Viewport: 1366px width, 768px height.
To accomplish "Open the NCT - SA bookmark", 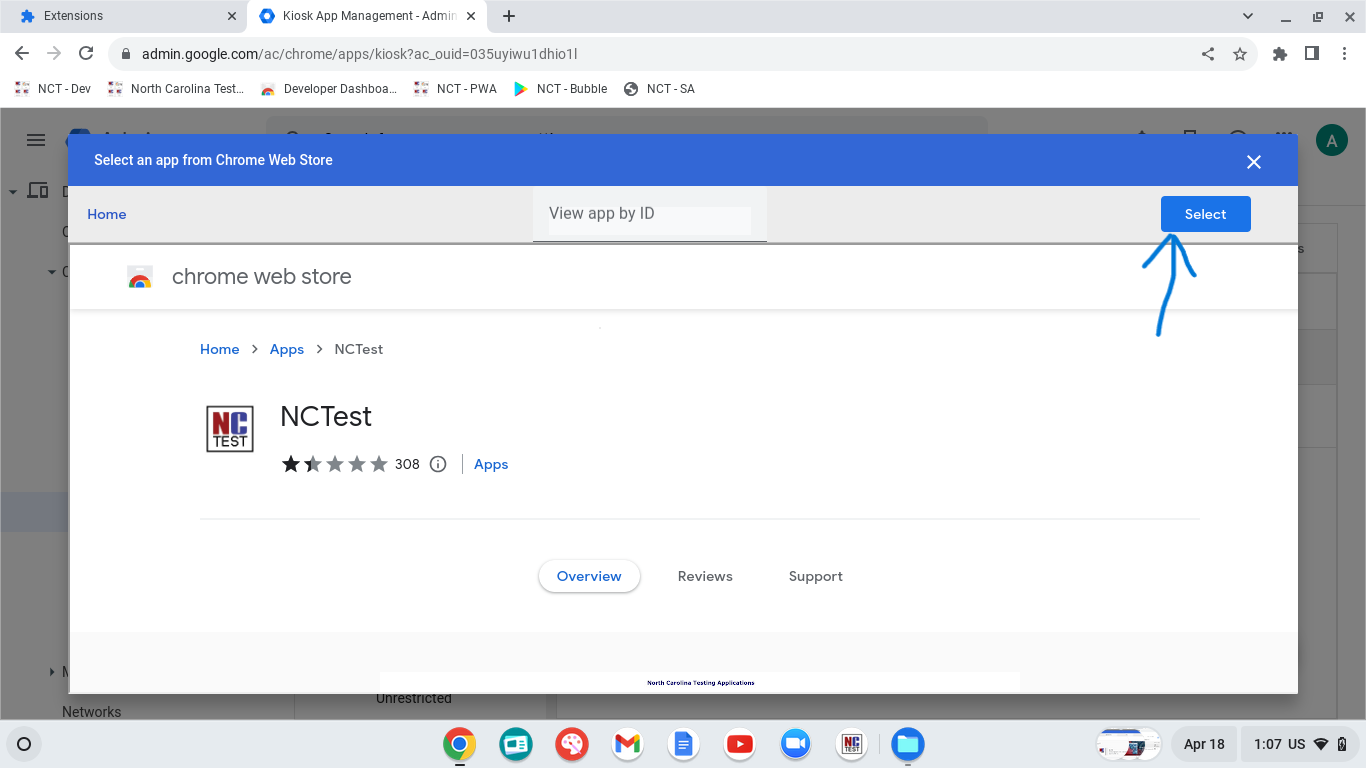I will [659, 89].
